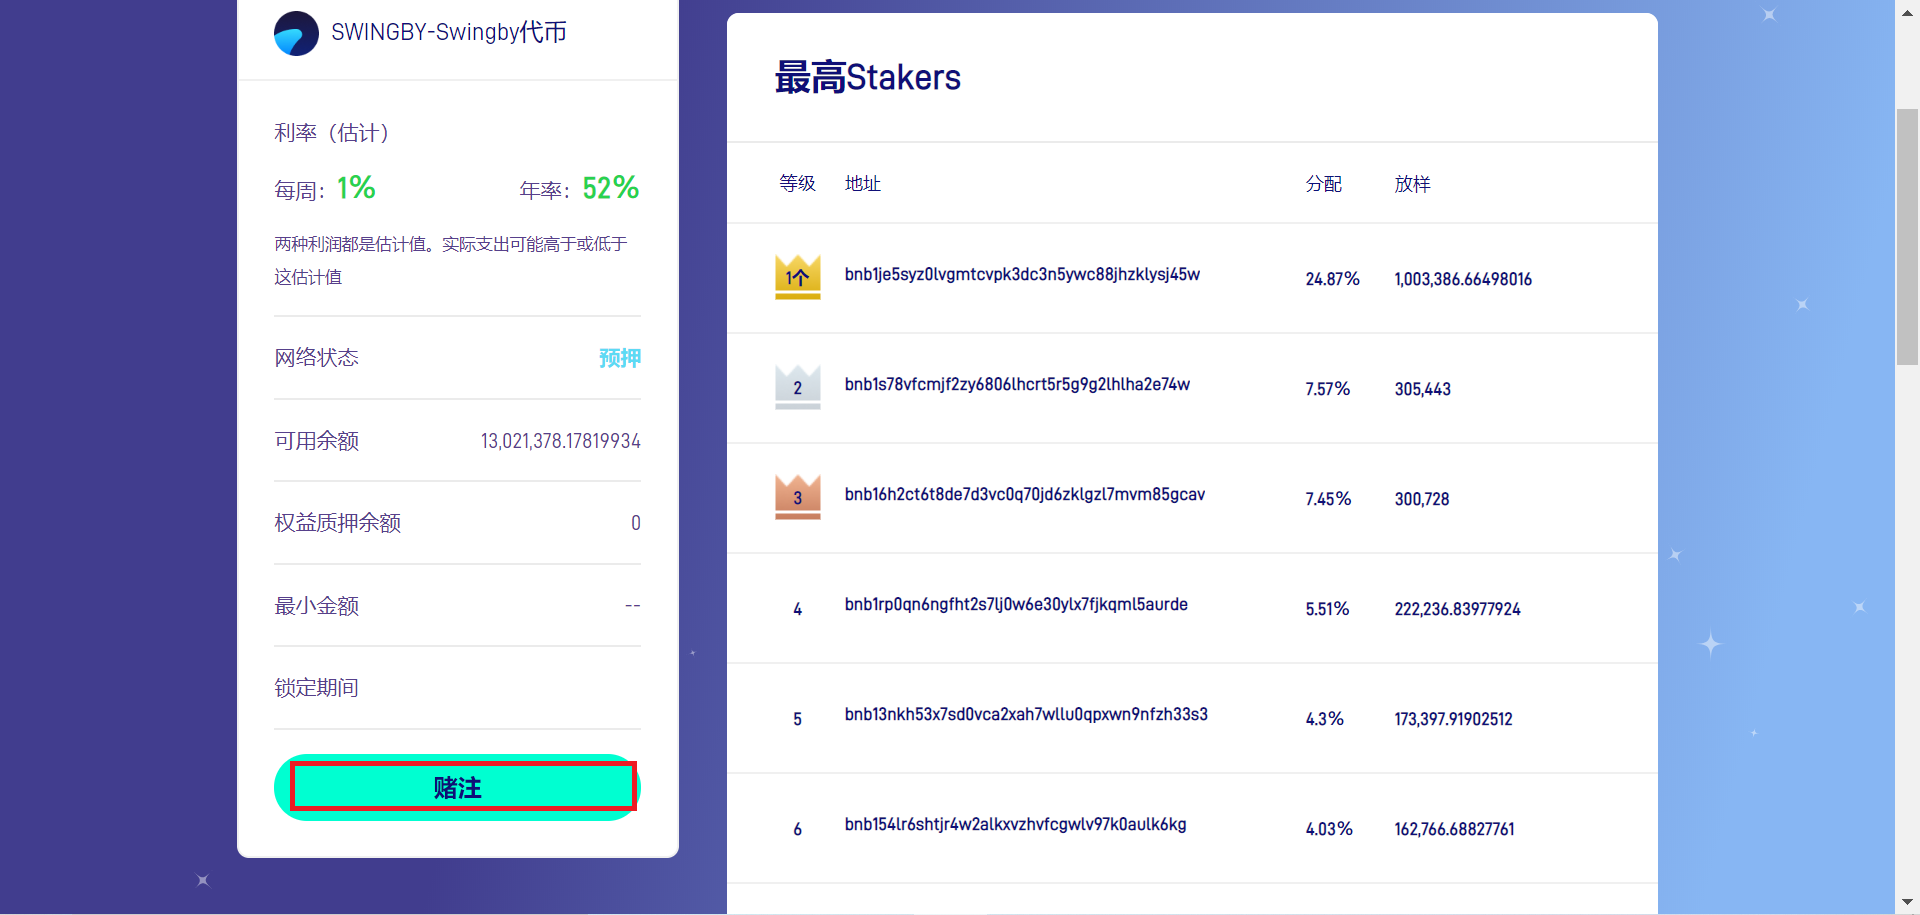The width and height of the screenshot is (1920, 915).
Task: Click the 最高Stakers heading
Action: tap(868, 77)
